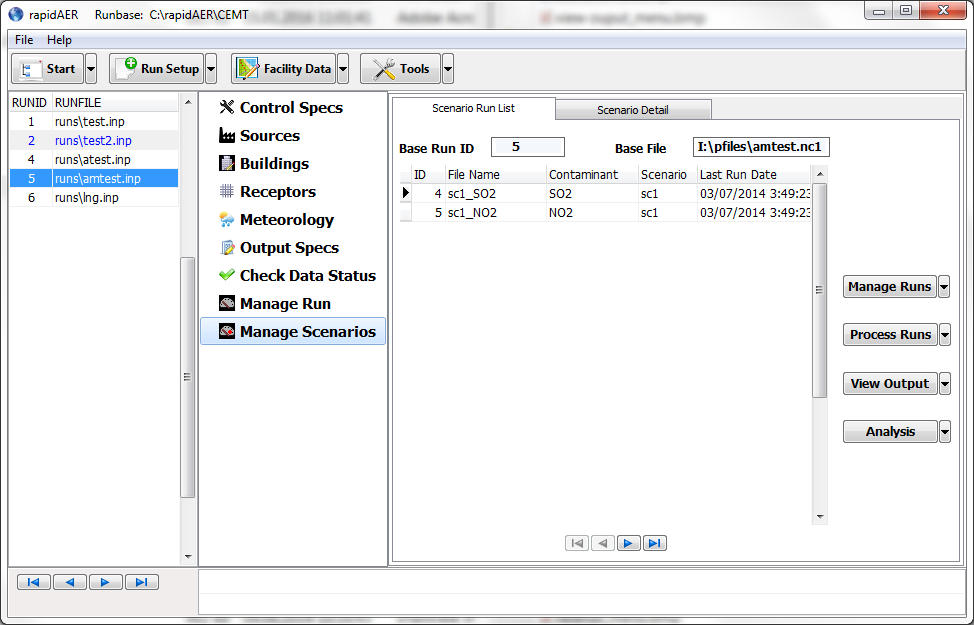Expand the Manage Runs dropdown arrow
Screen dimensions: 974x625
pos(944,287)
